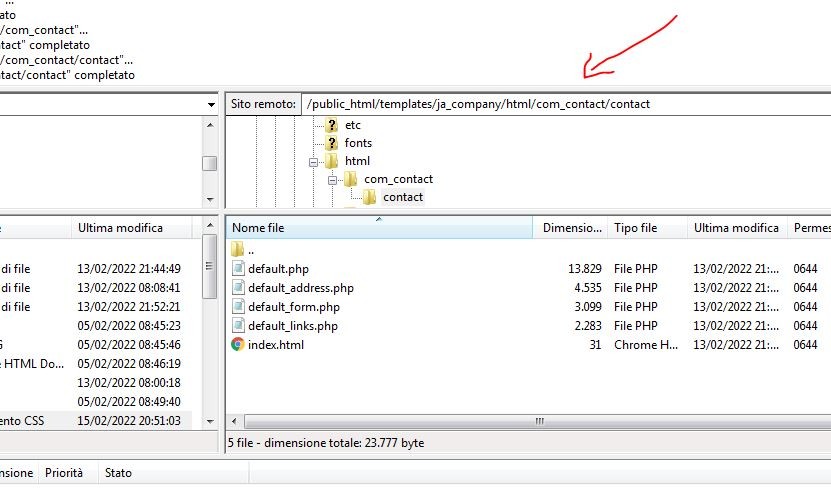Image resolution: width=831 pixels, height=498 pixels.
Task: Click local date 13/02/2022 08:00:18
Action: pos(129,383)
